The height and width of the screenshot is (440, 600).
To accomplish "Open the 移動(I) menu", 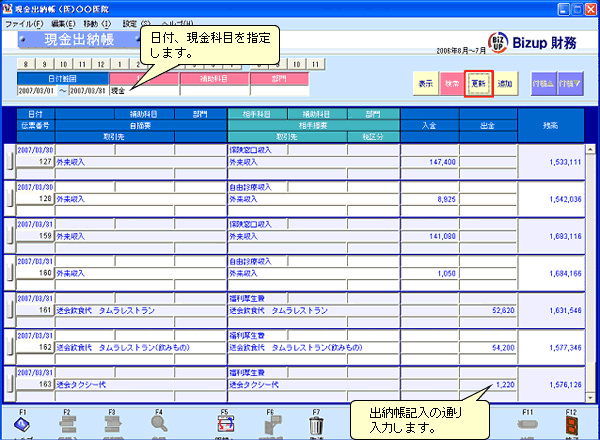I will 97,24.
